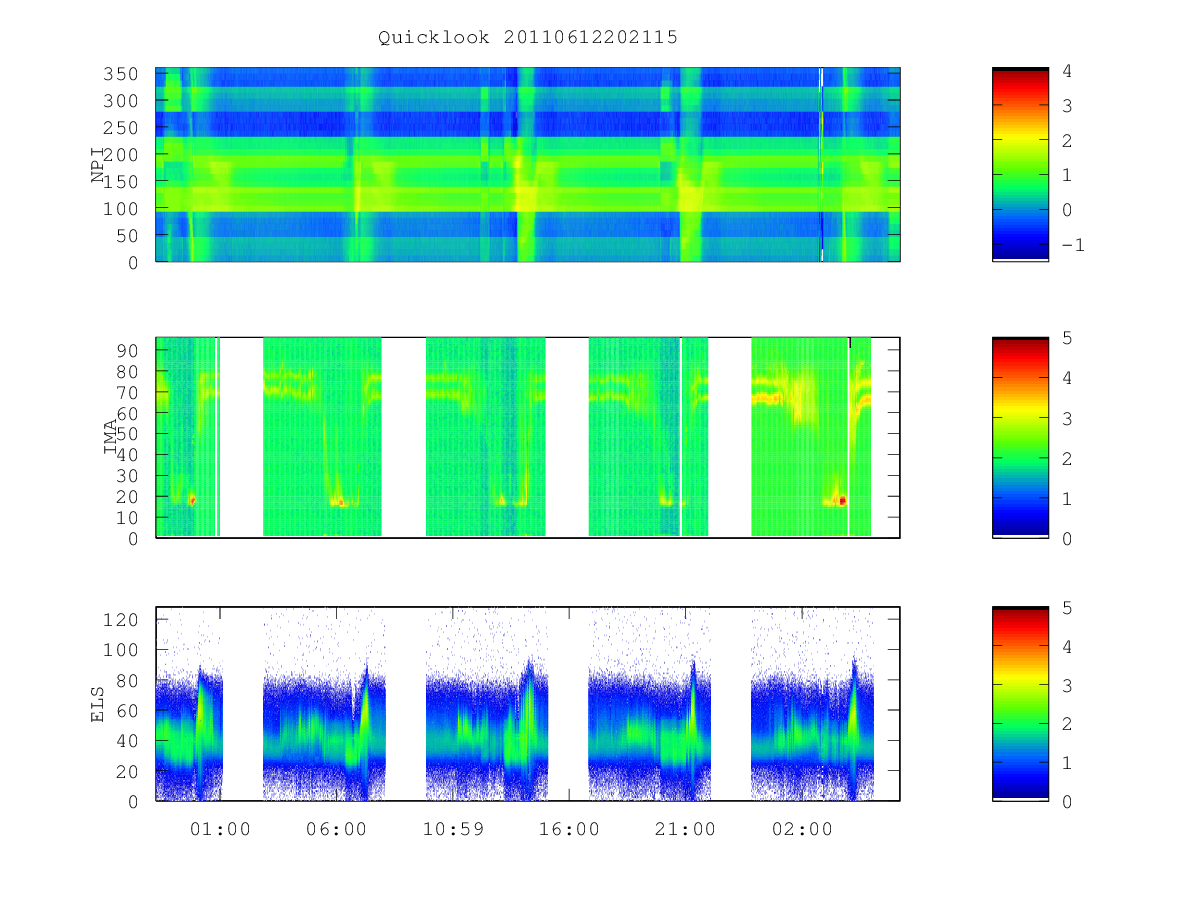
Task: Click the 01:00 time axis label
Action: click(x=220, y=829)
